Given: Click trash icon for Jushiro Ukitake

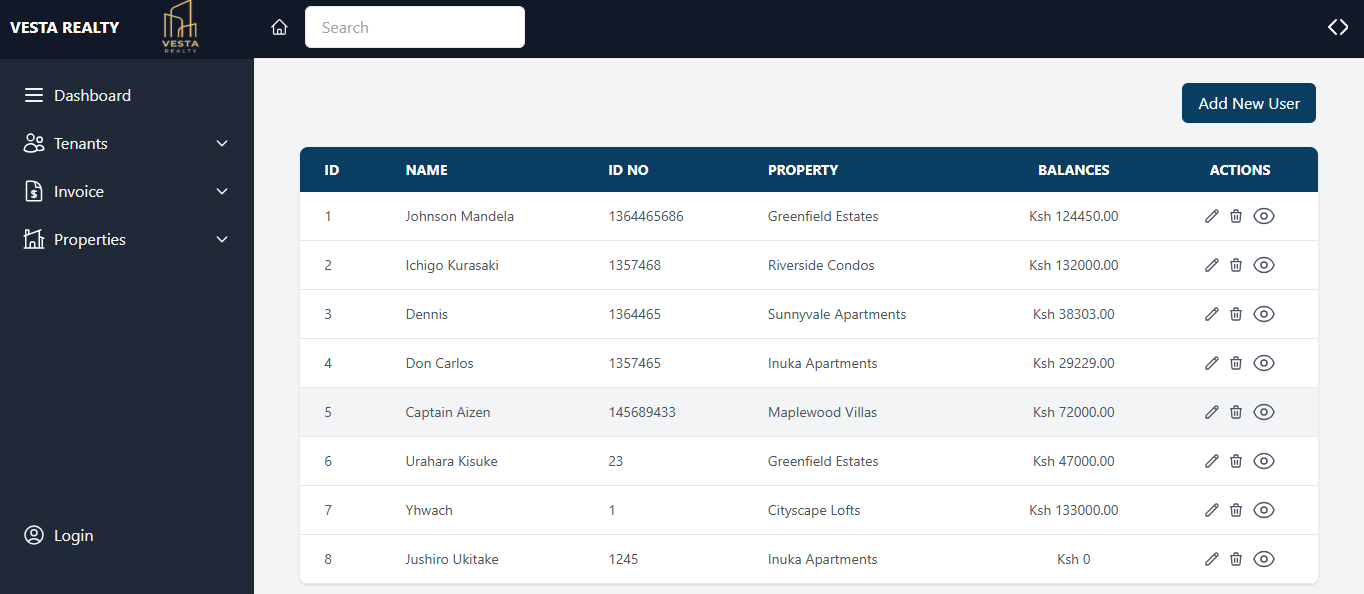Looking at the screenshot, I should coord(1236,559).
